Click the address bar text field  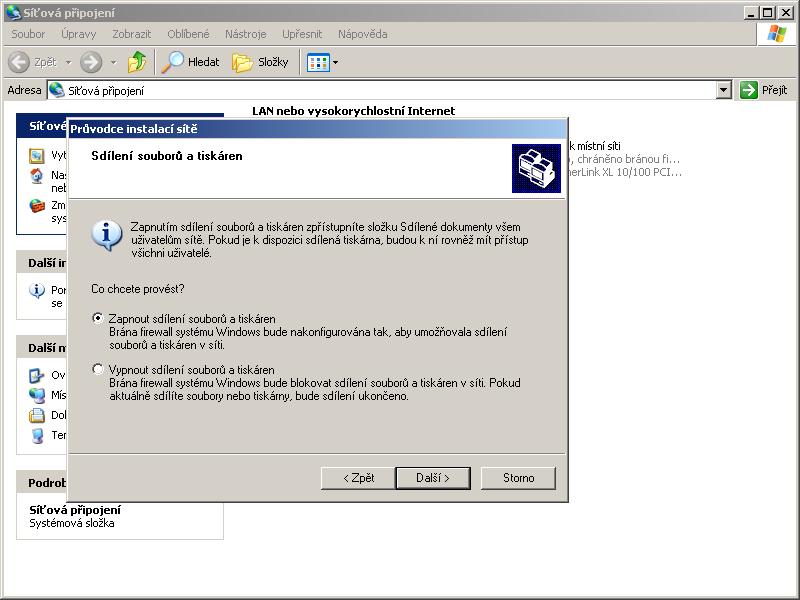380,90
